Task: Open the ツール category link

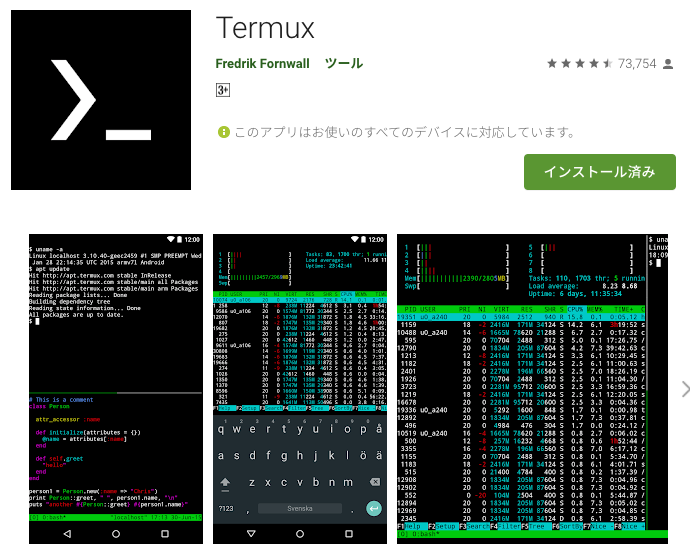Action: coord(344,63)
